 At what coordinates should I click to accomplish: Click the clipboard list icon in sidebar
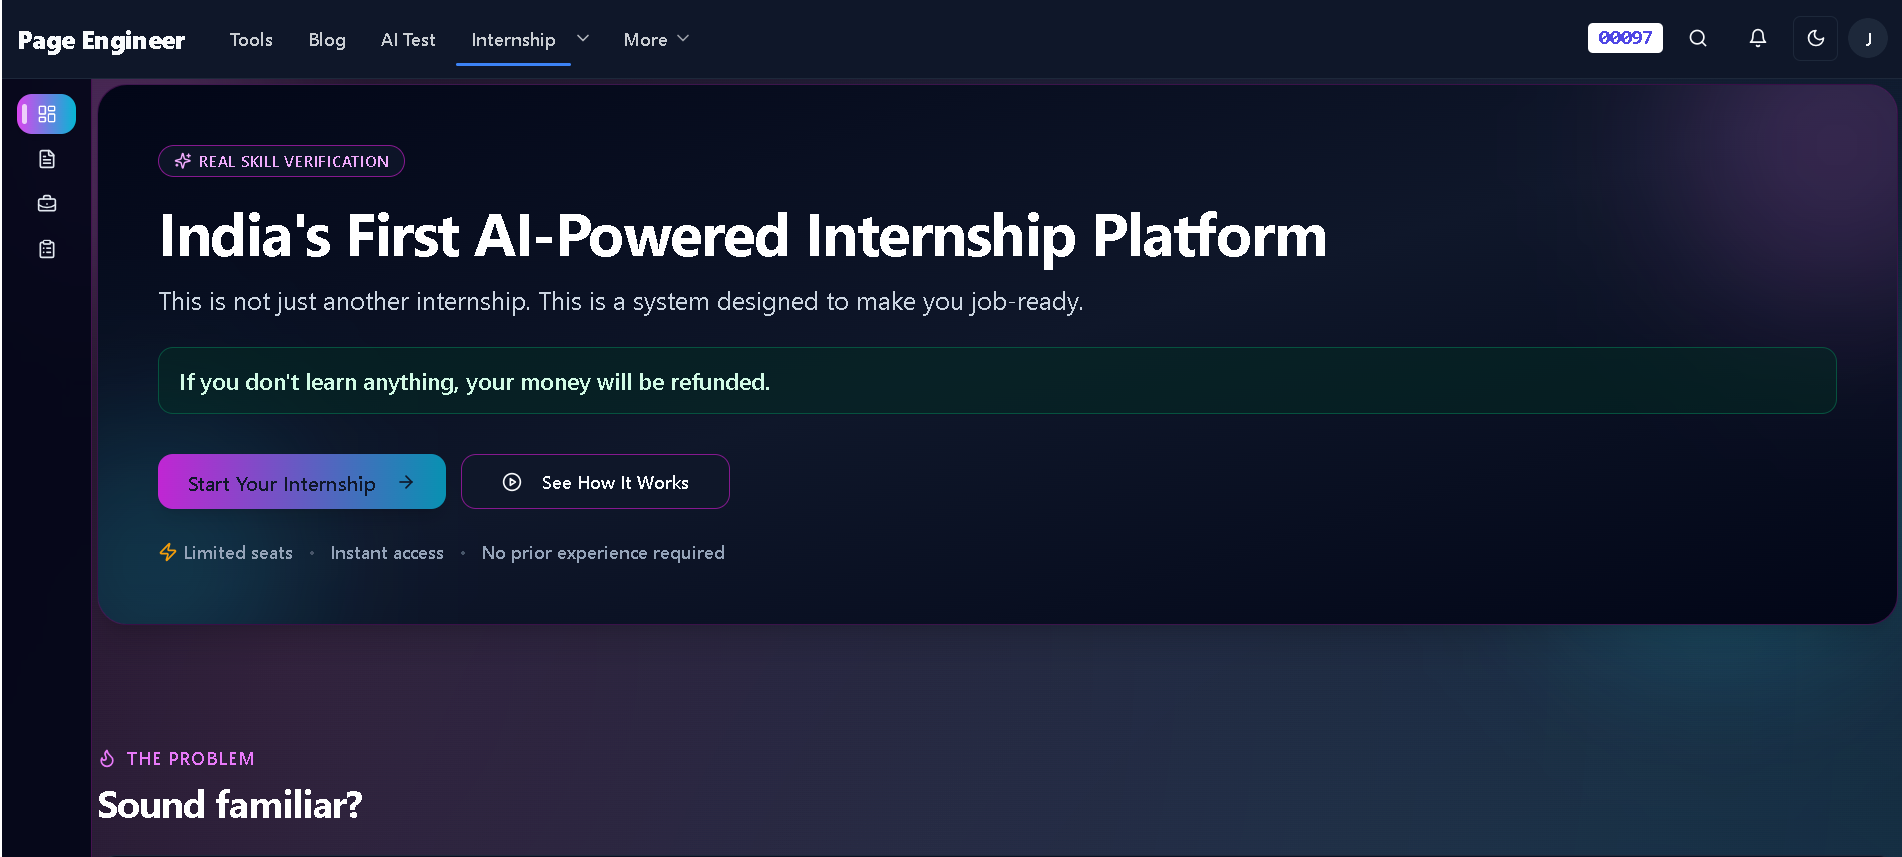pos(47,249)
